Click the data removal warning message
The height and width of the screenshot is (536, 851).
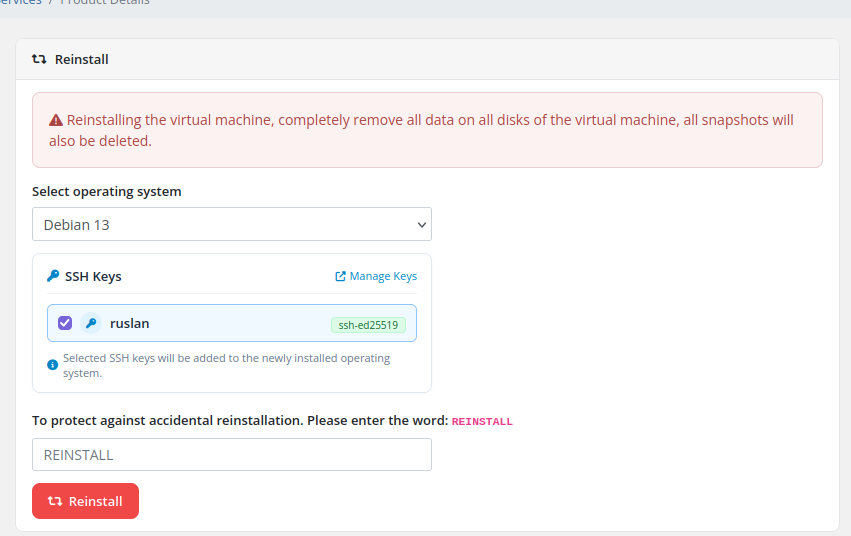(421, 130)
